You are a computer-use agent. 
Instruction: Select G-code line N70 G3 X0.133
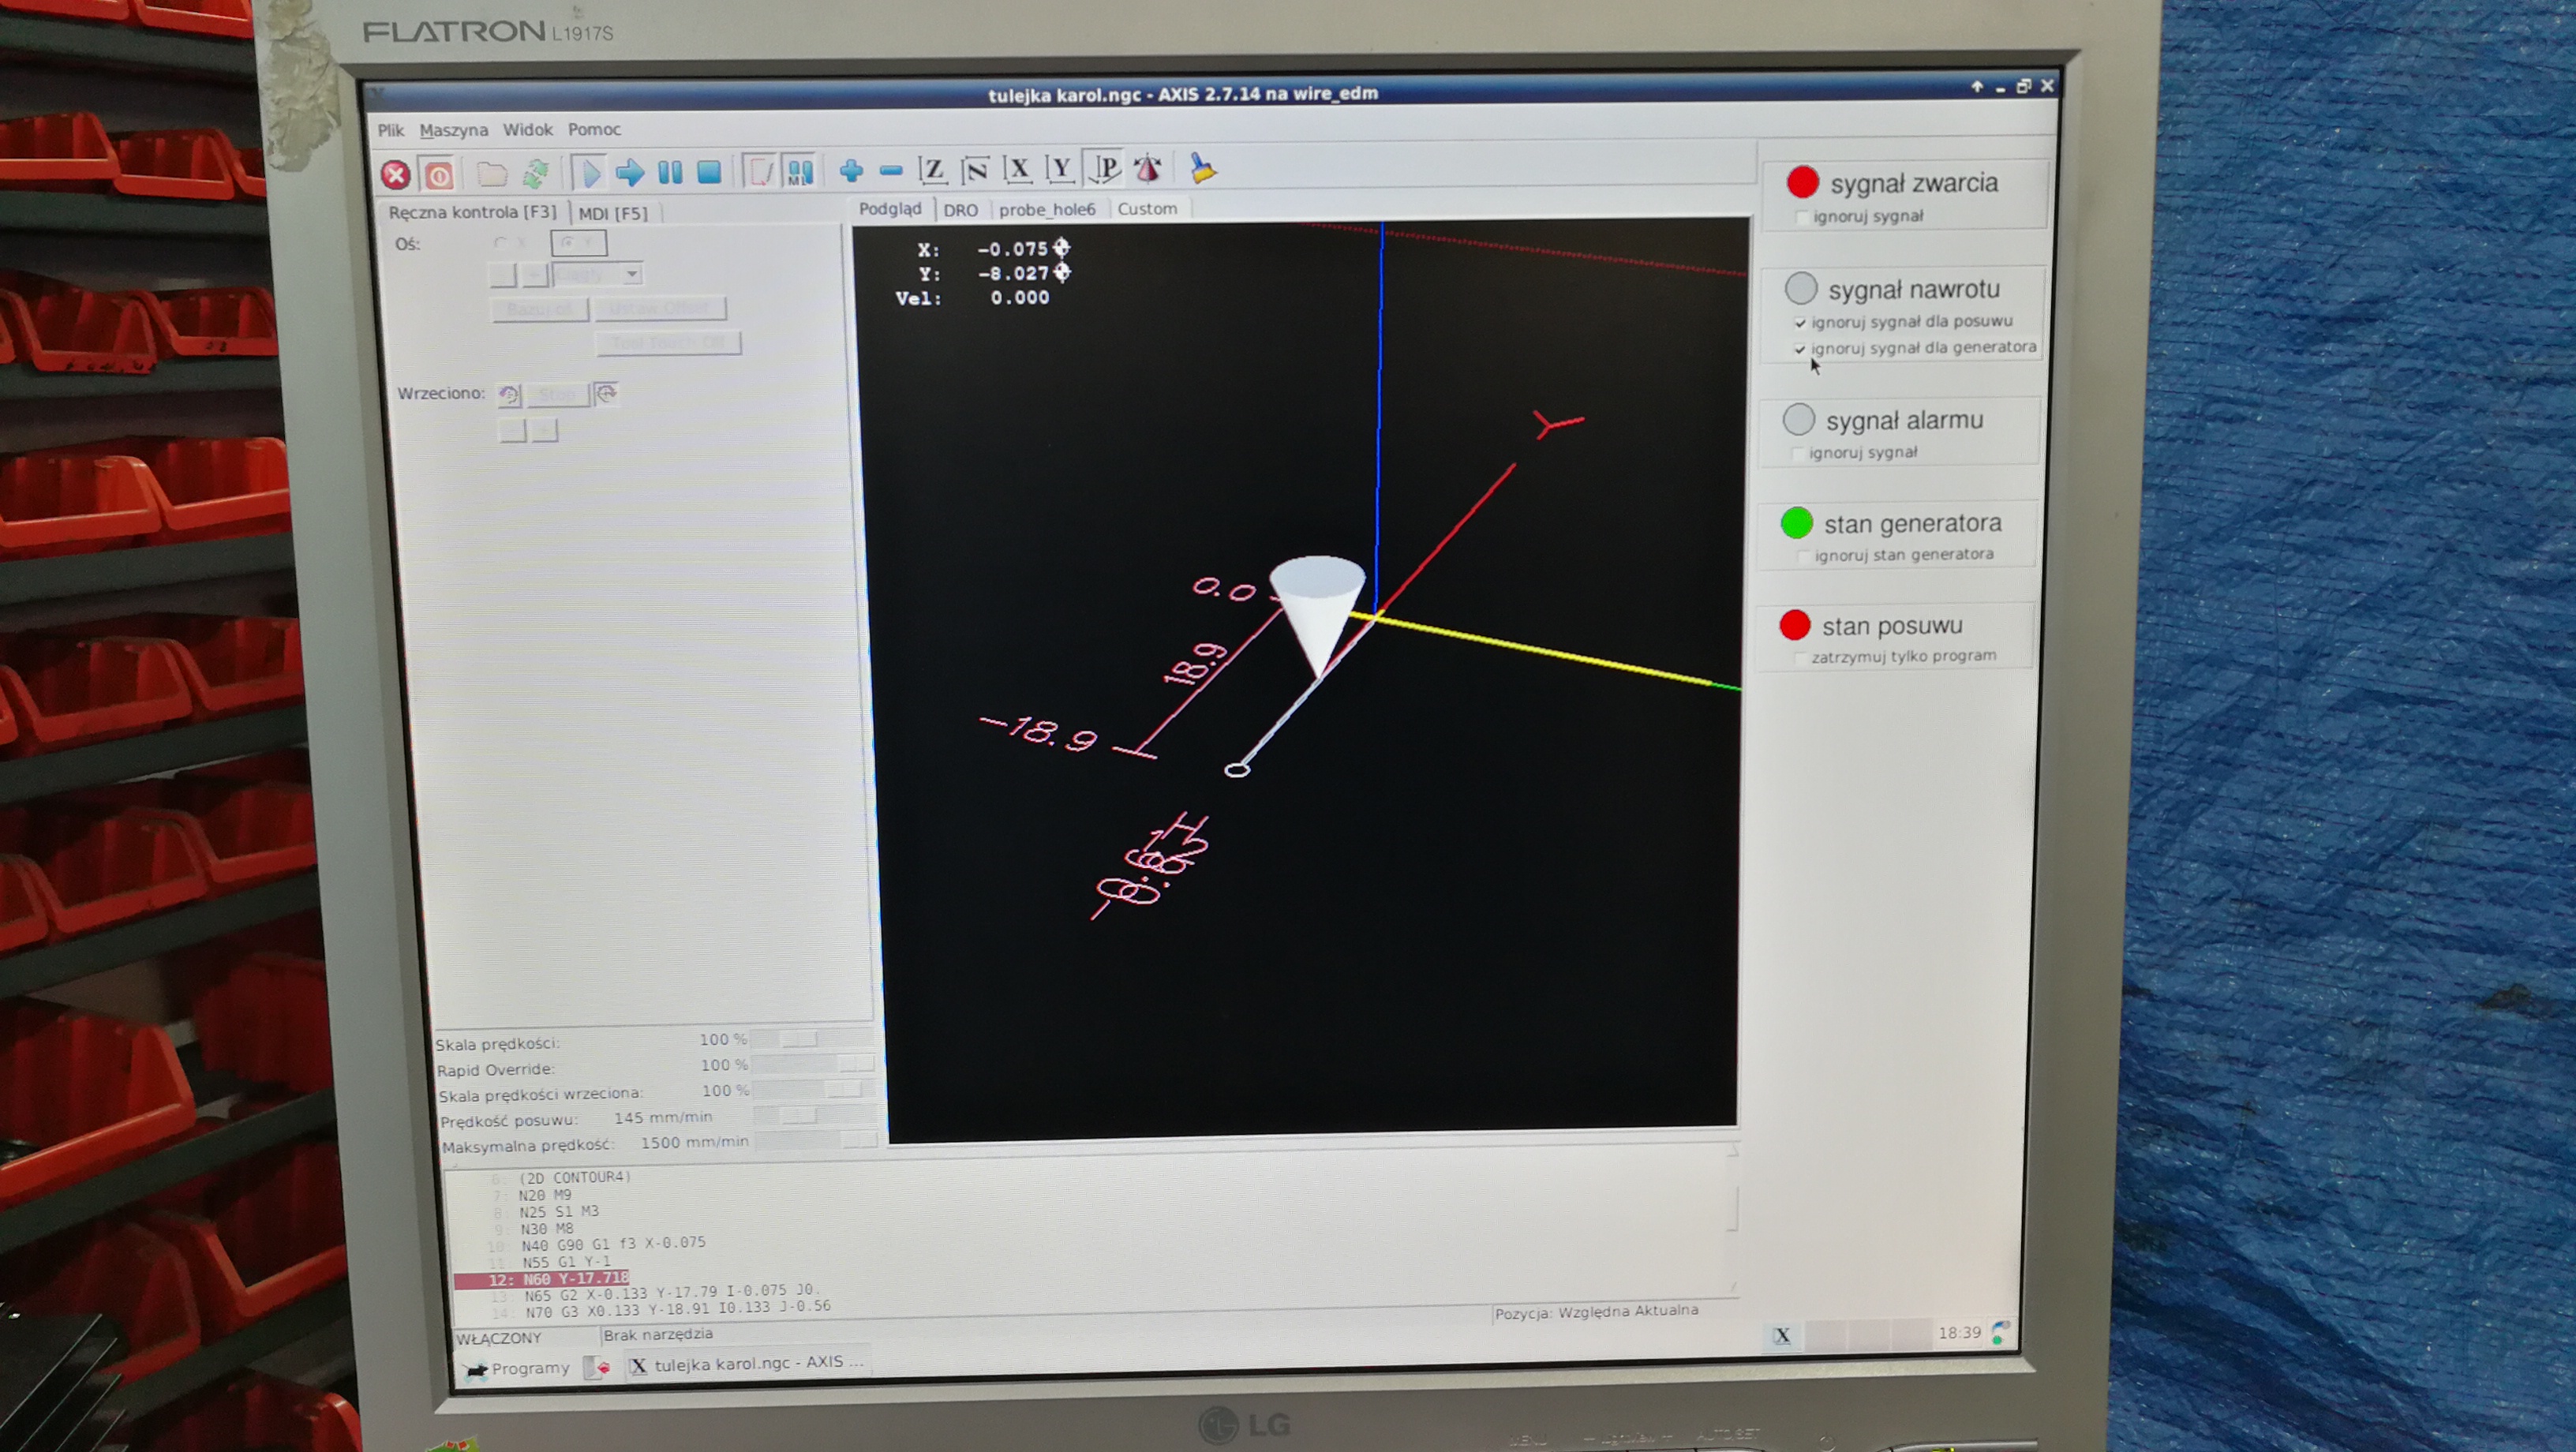pos(678,1308)
